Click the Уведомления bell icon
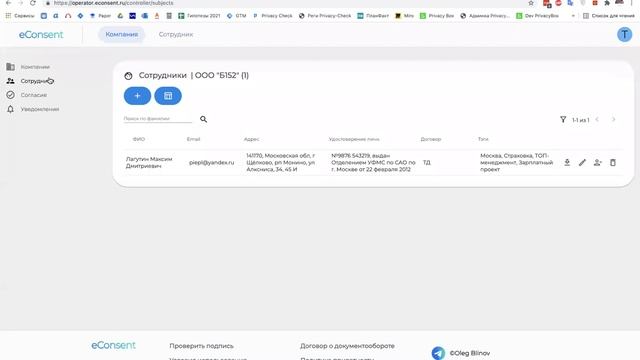 10,109
